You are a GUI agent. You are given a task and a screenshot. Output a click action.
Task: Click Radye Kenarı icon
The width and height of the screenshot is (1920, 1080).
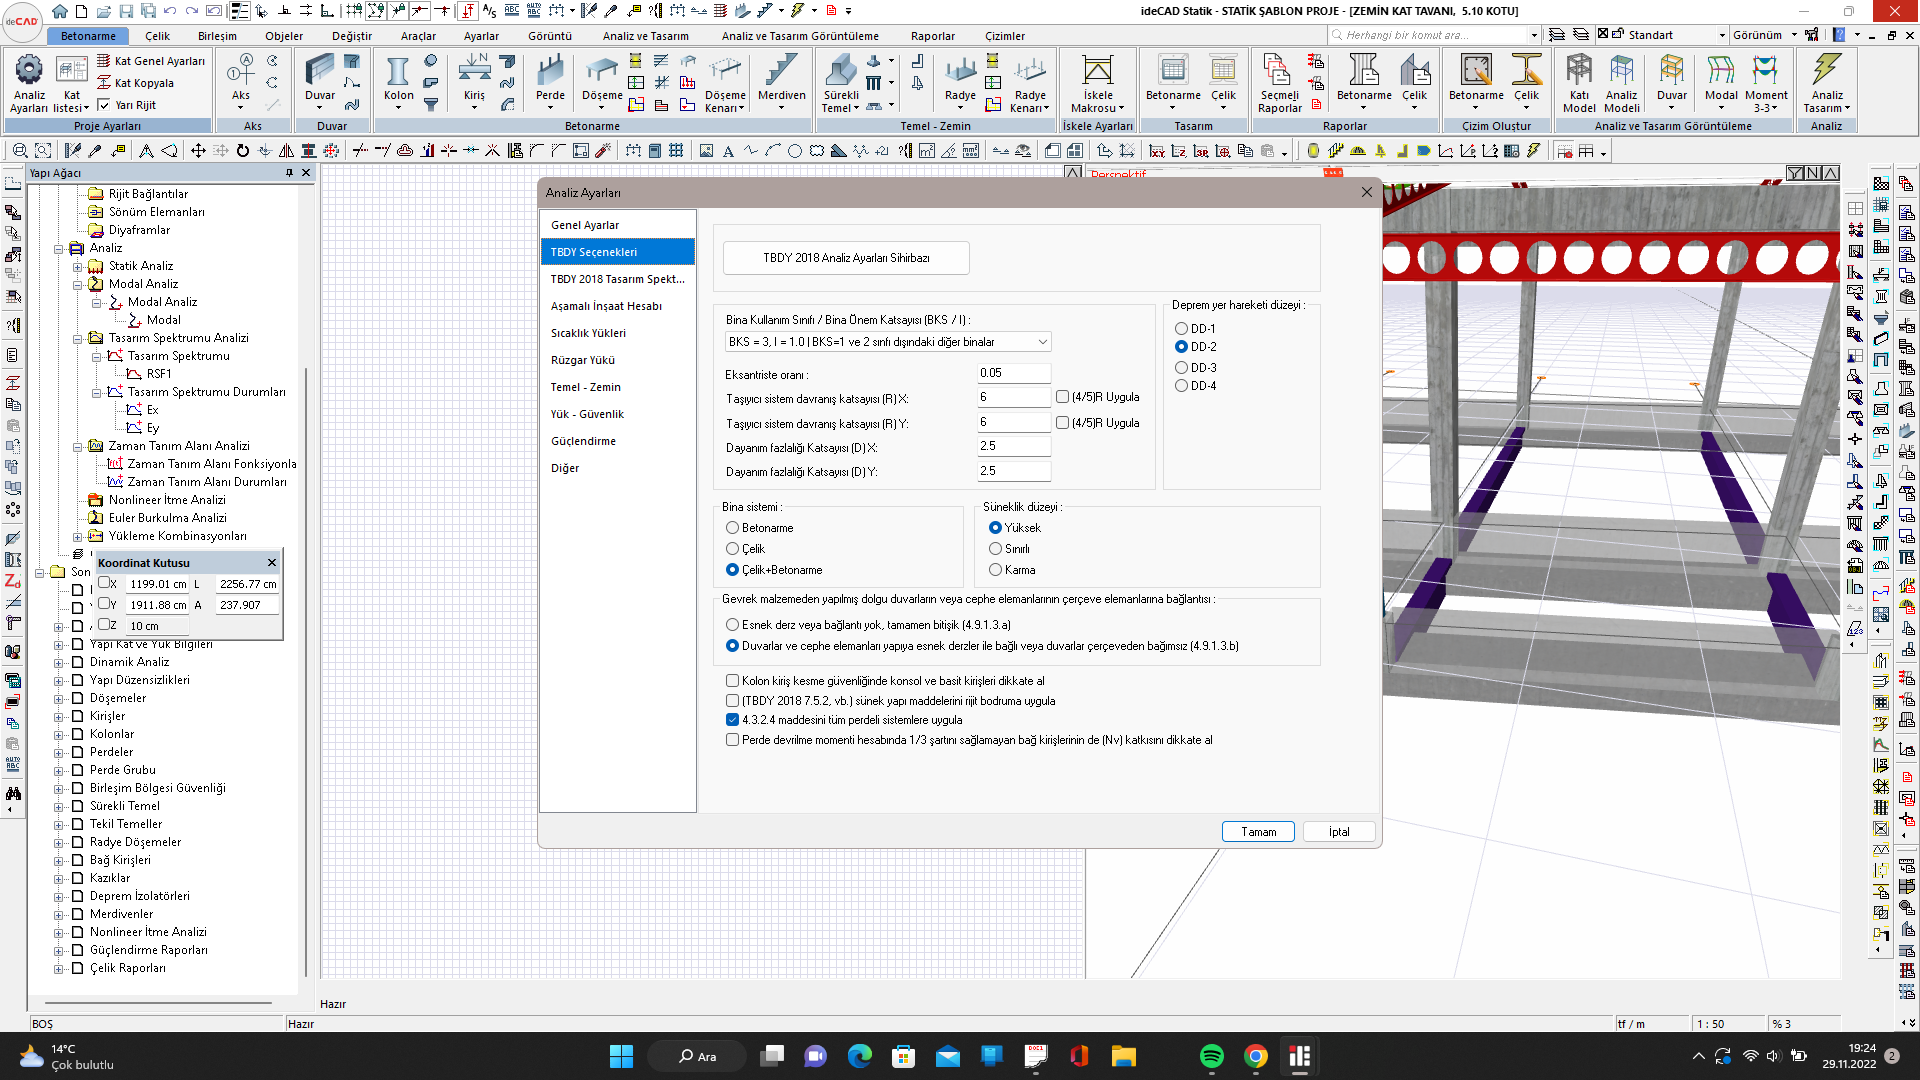click(1030, 82)
